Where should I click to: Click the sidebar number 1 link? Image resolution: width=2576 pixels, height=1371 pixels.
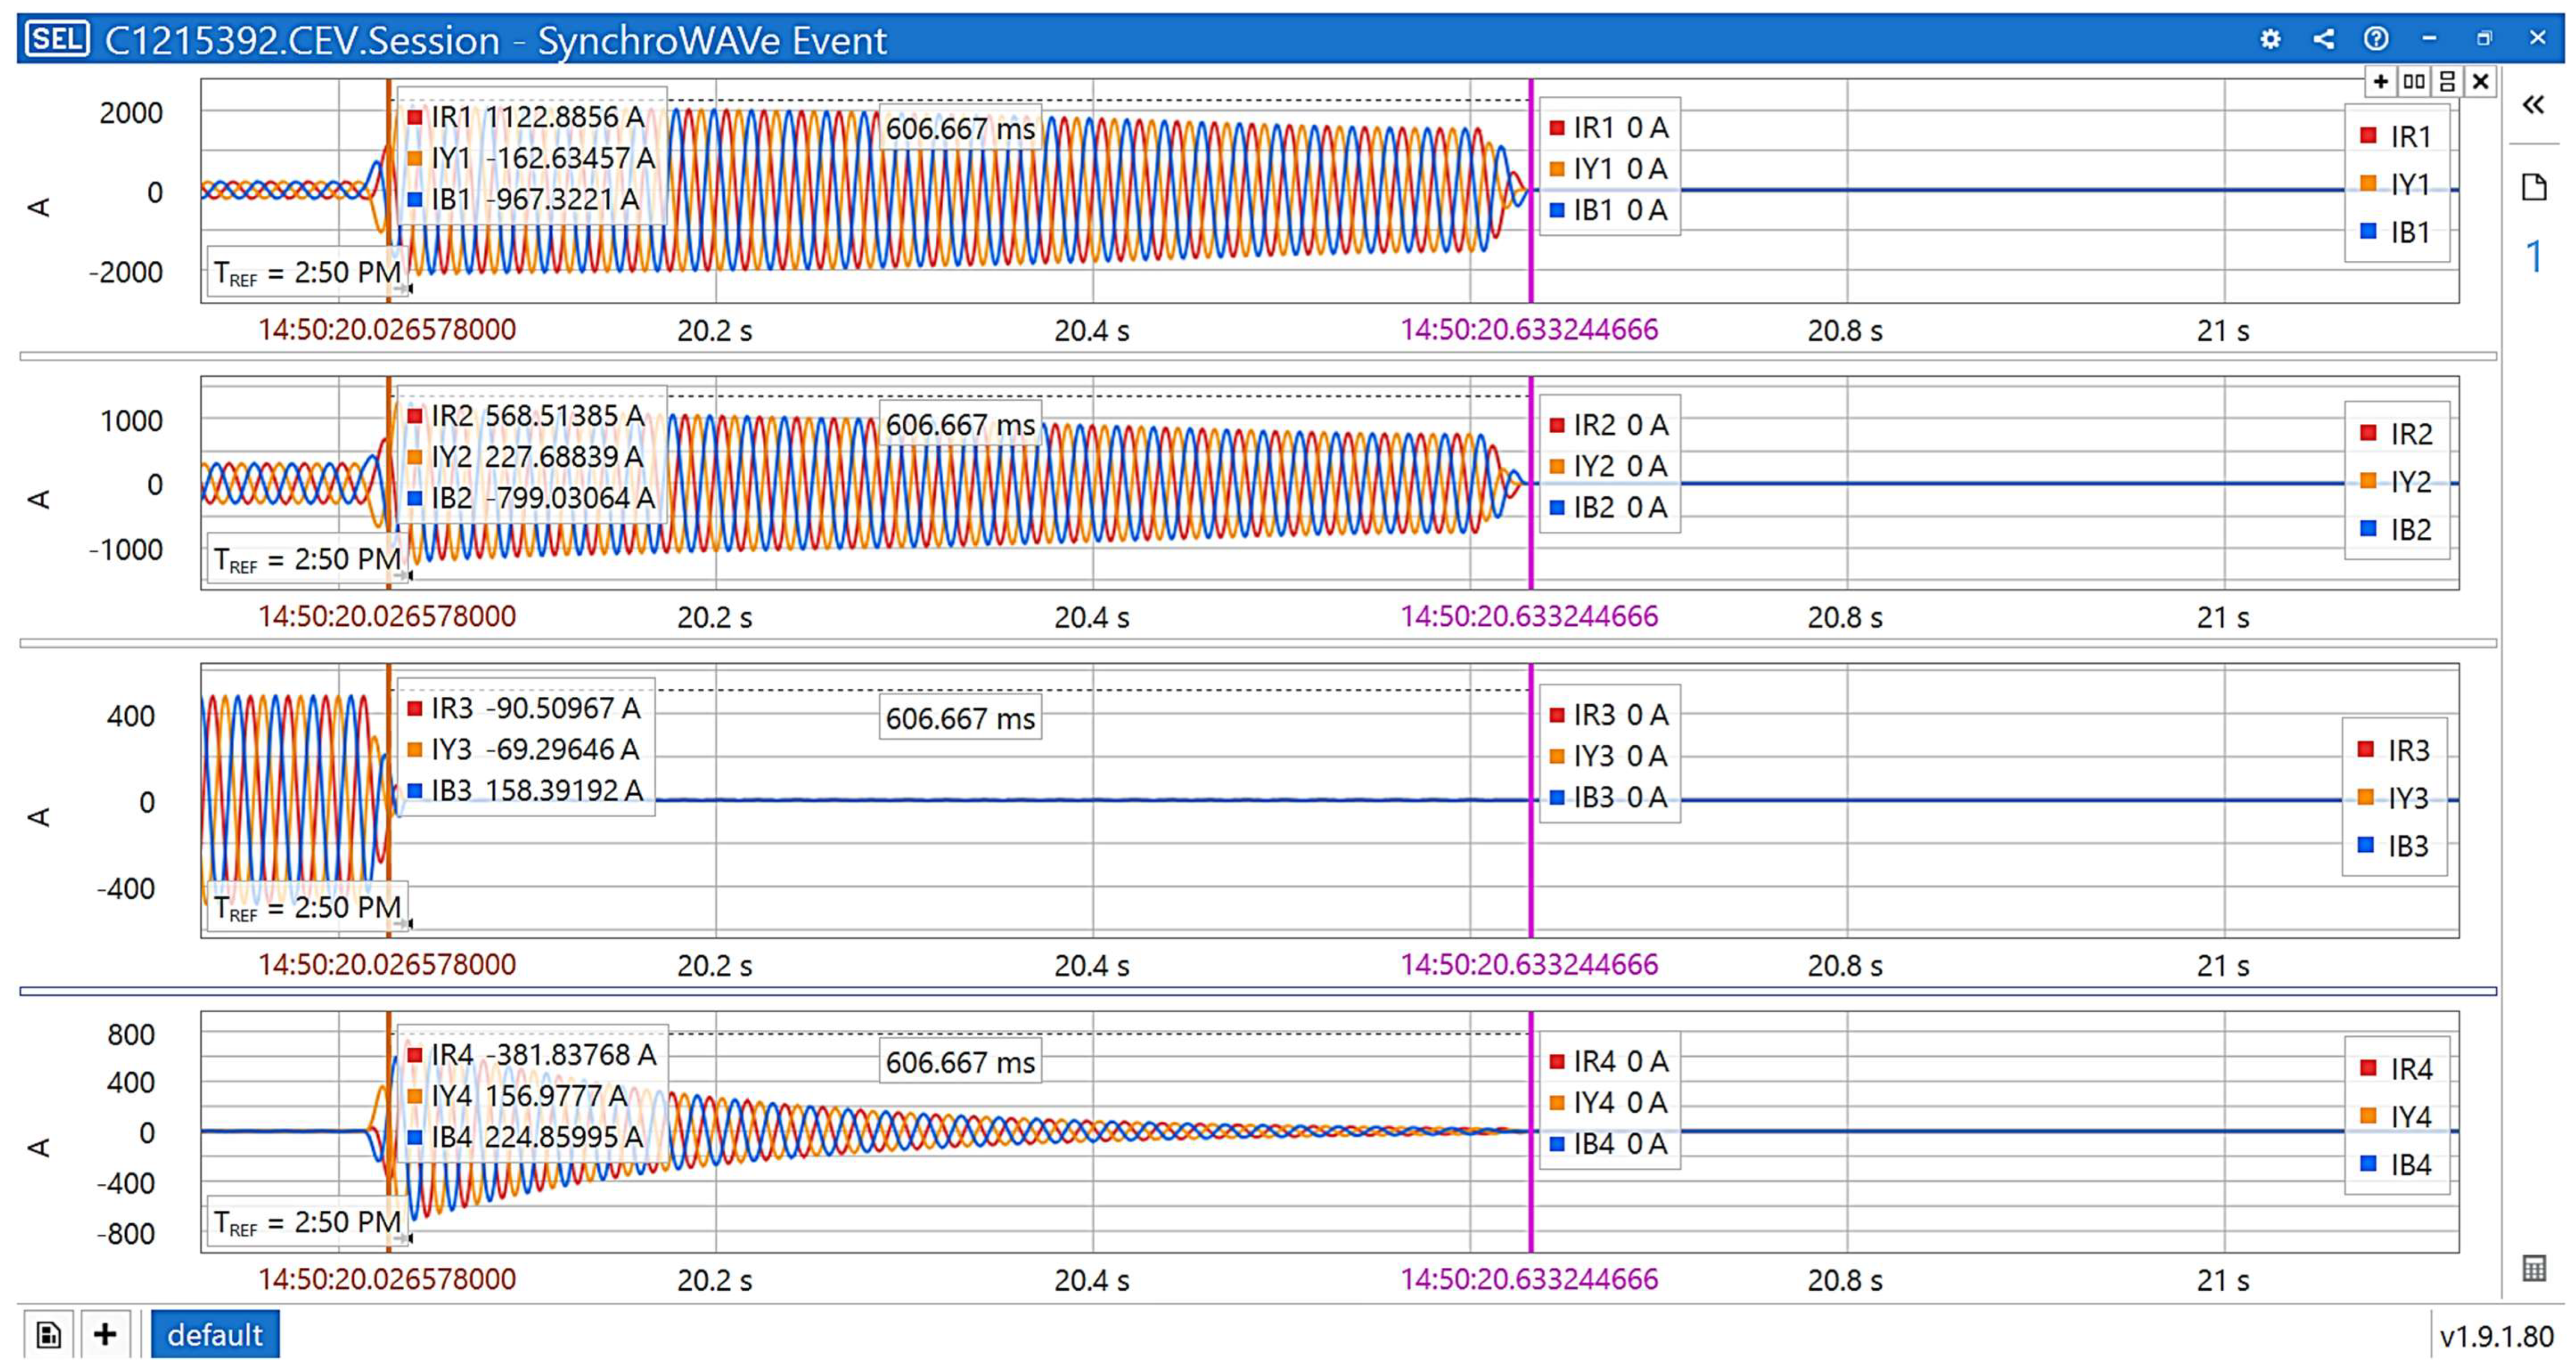click(2533, 257)
